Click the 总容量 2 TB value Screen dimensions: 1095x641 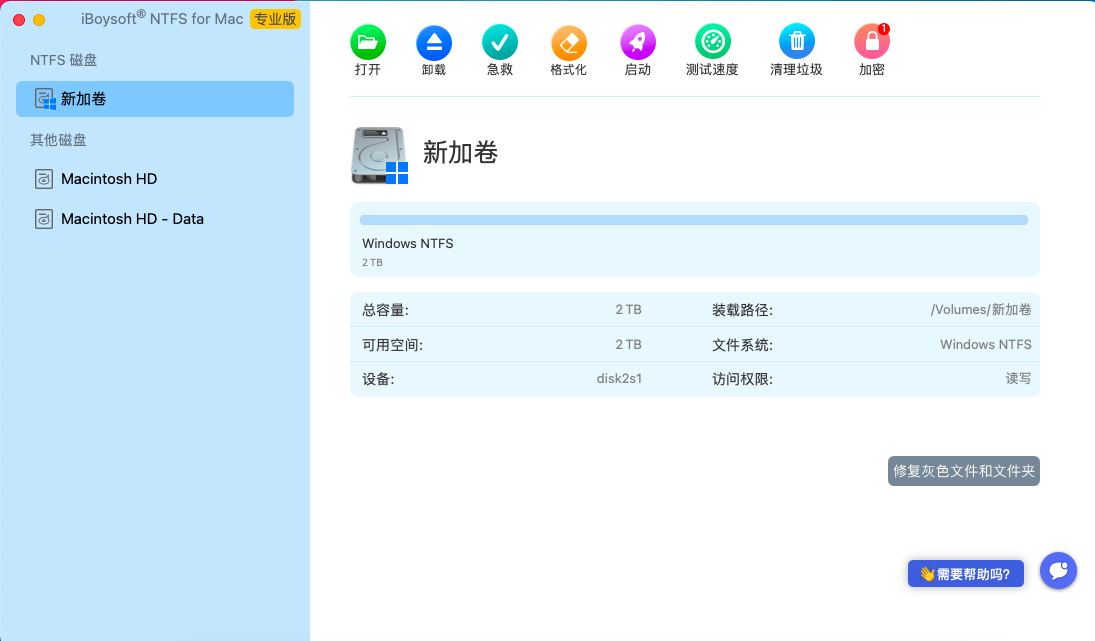tap(628, 309)
